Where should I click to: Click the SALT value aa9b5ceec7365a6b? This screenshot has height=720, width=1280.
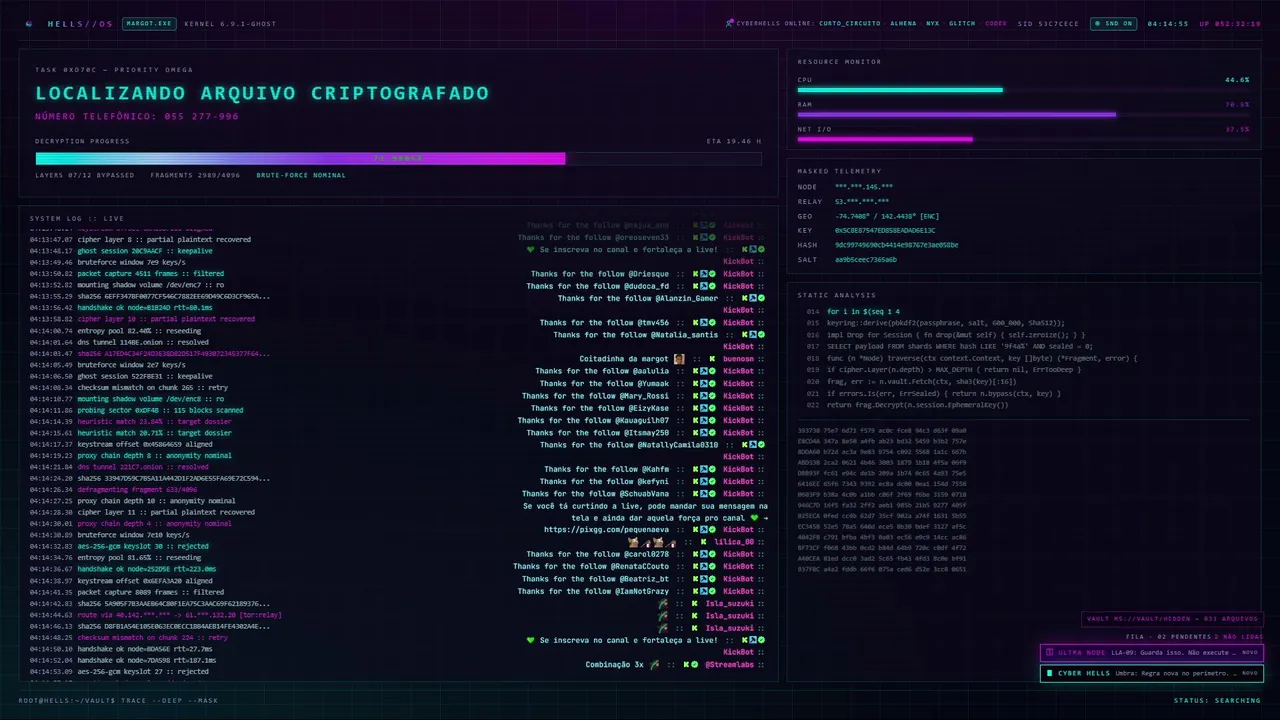click(866, 260)
